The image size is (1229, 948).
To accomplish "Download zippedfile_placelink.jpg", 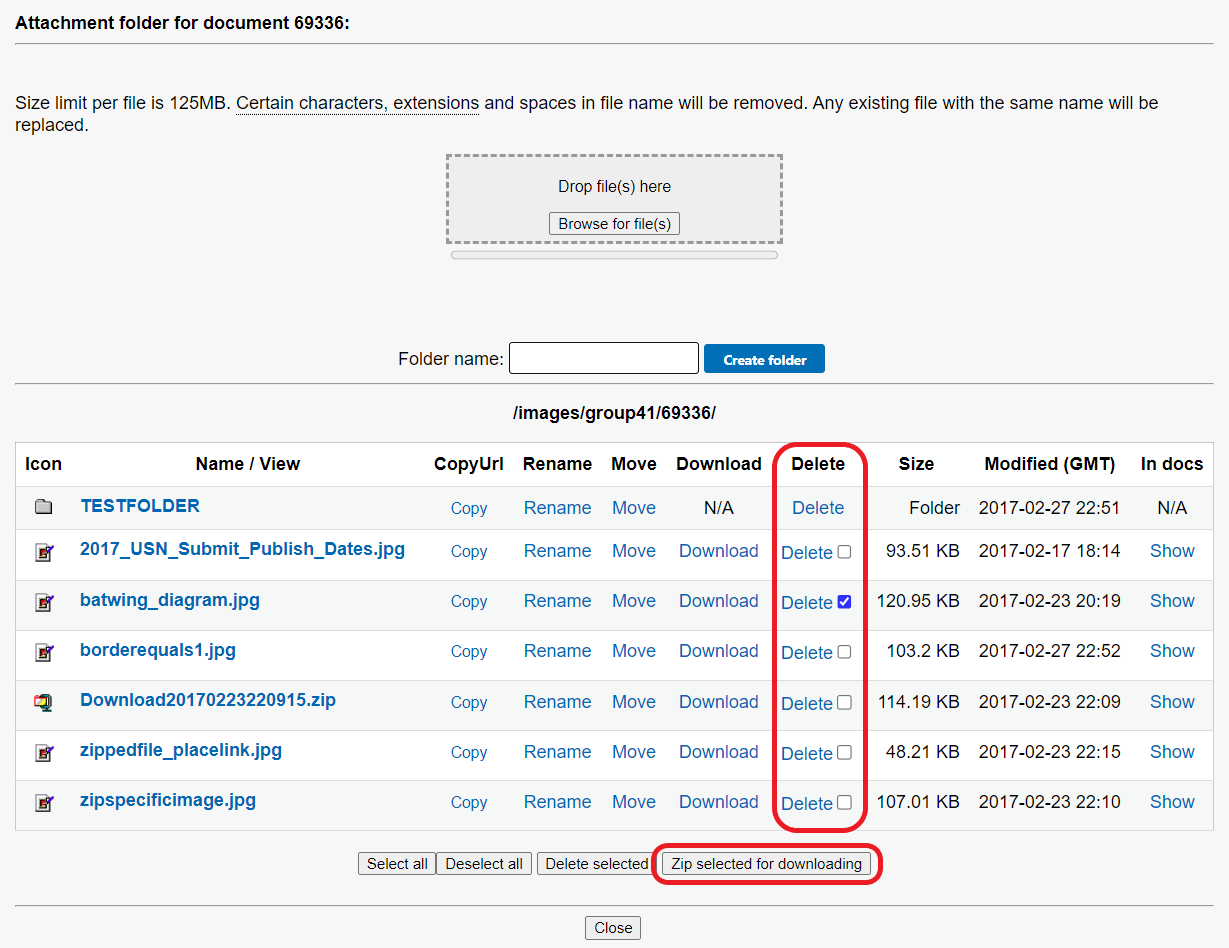I will point(719,752).
